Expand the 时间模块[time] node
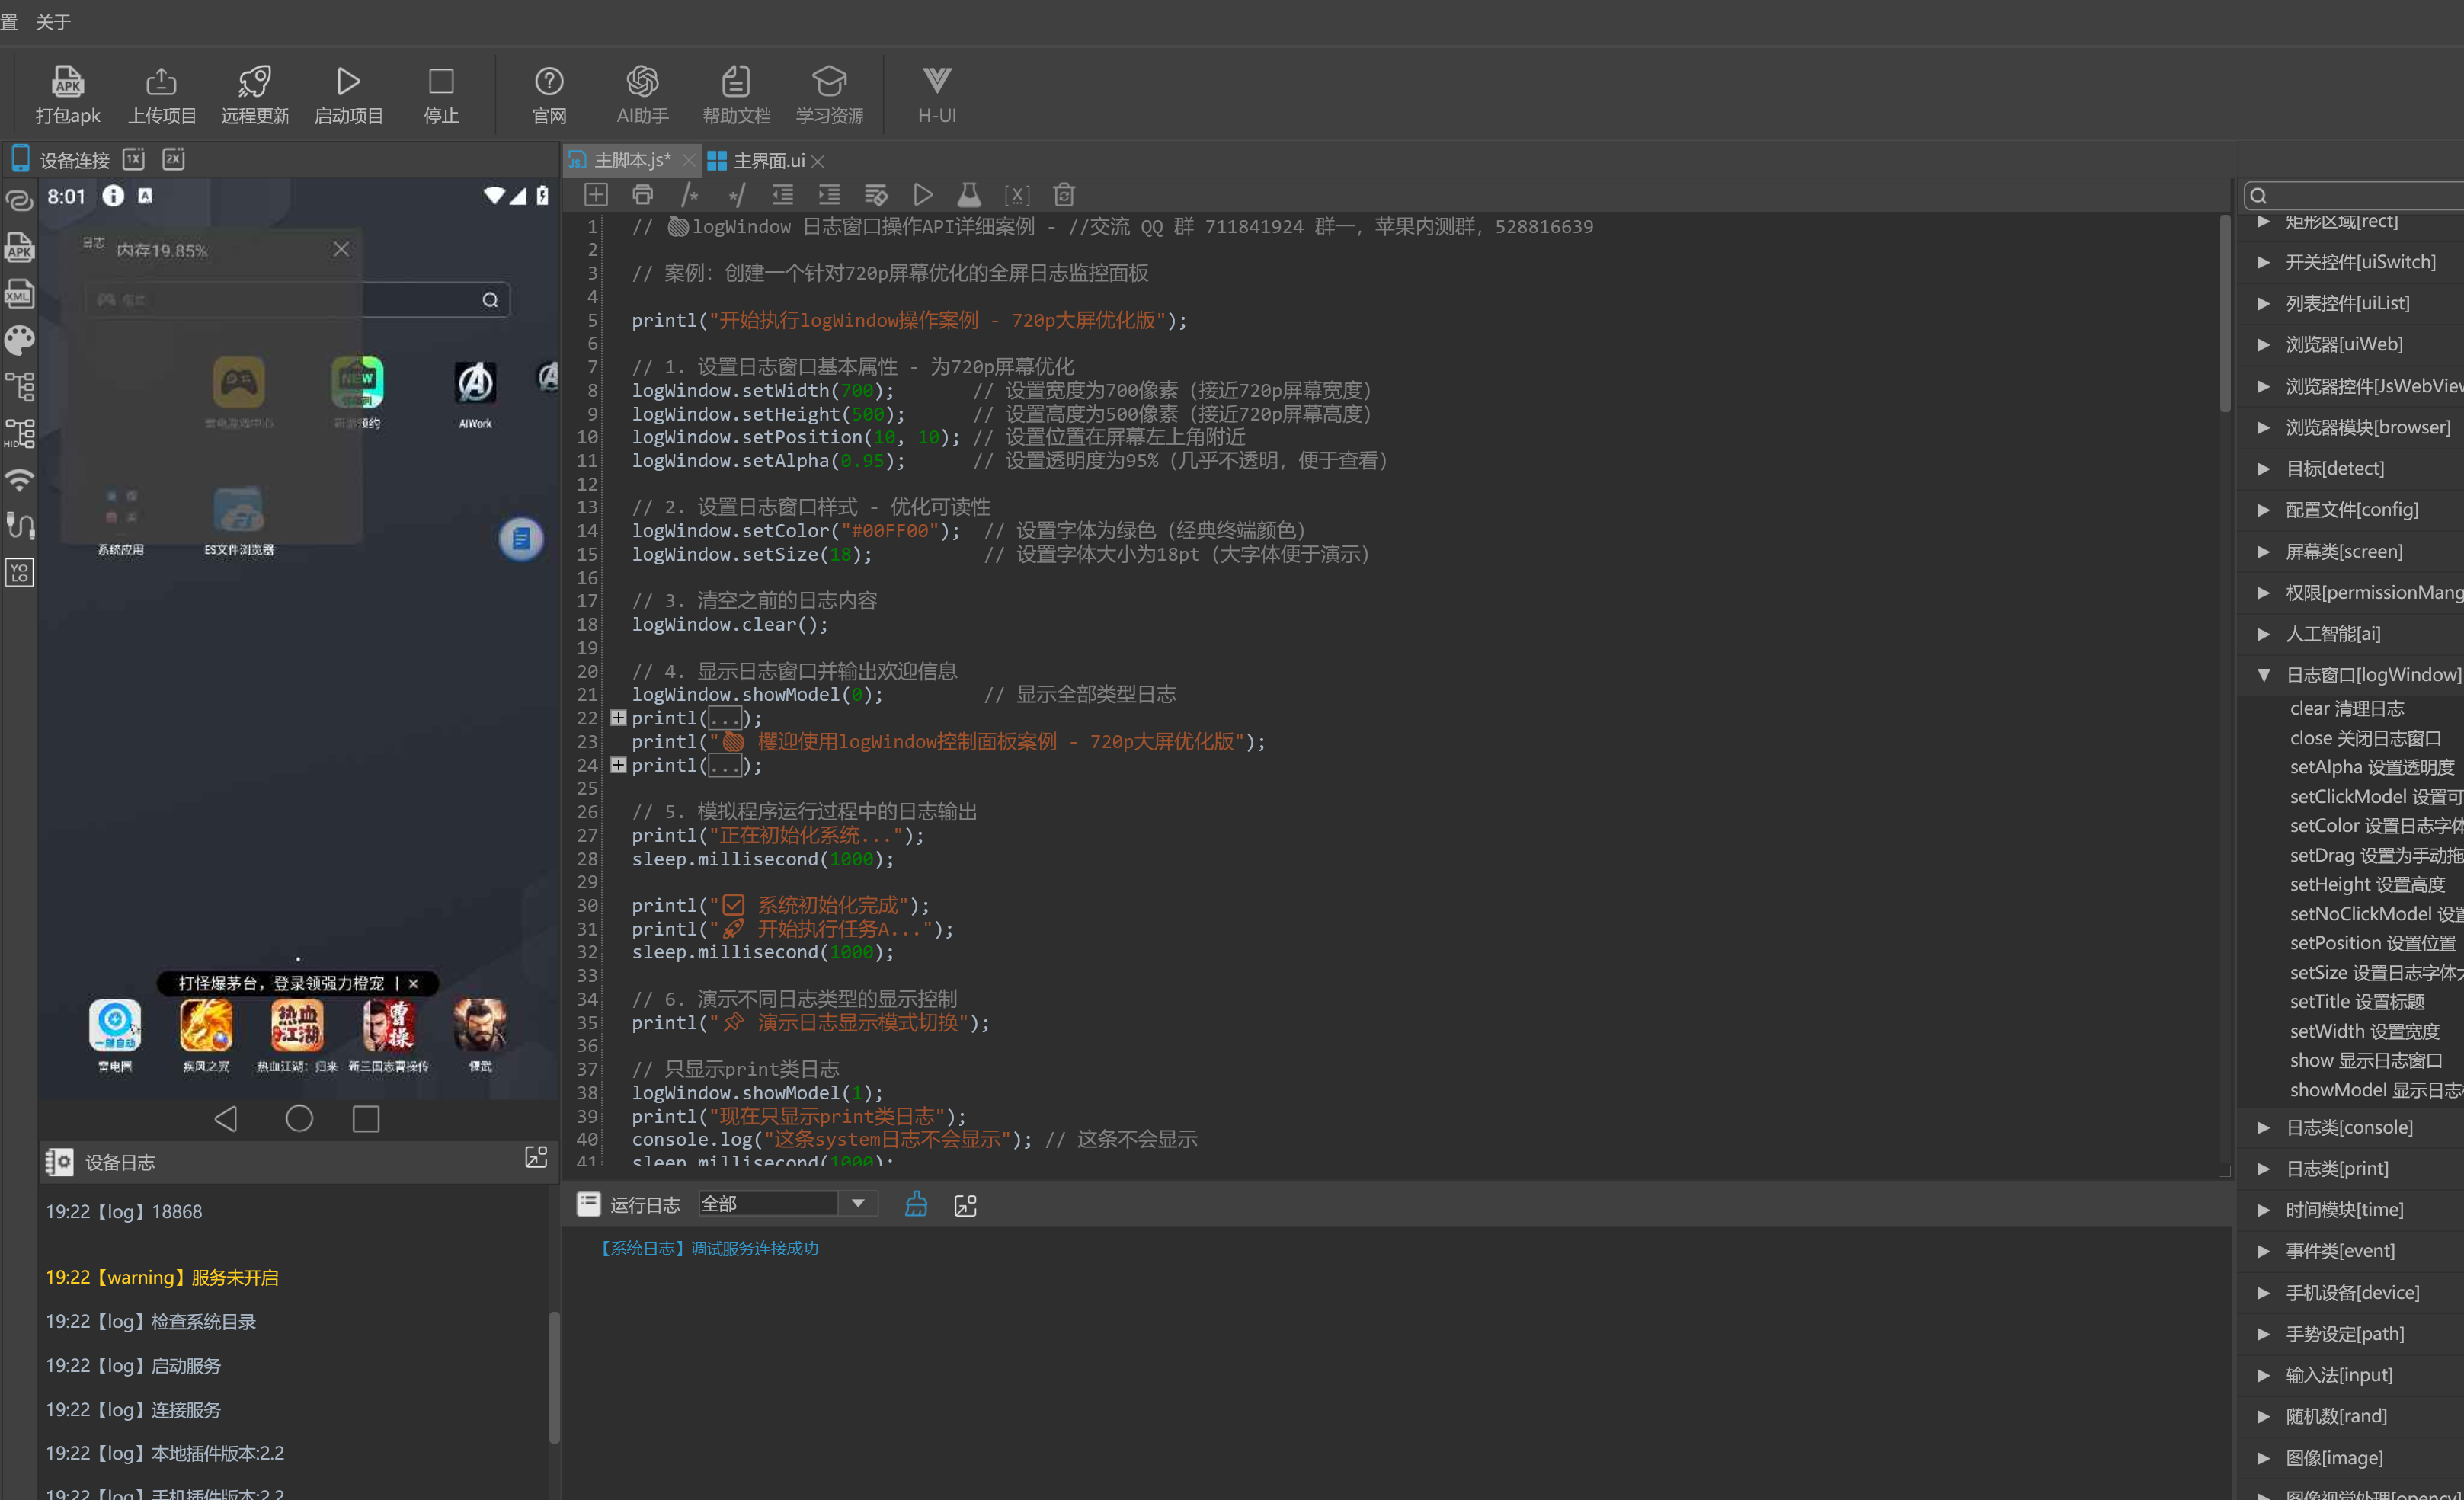This screenshot has height=1500, width=2464. [x=2264, y=1210]
